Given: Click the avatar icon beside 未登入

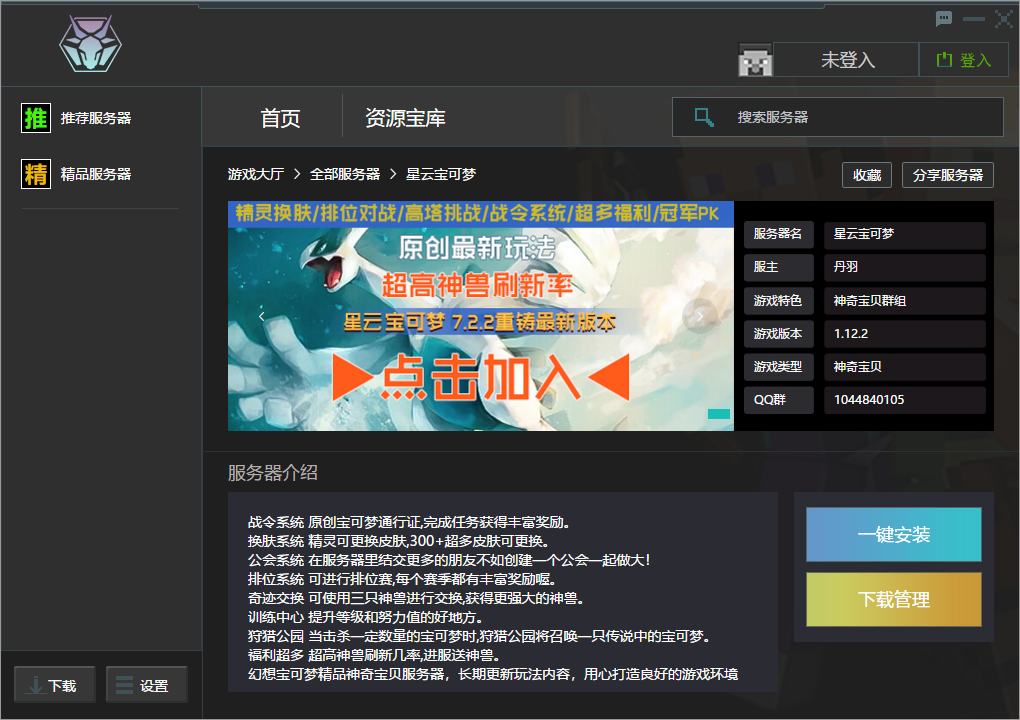Looking at the screenshot, I should point(756,60).
